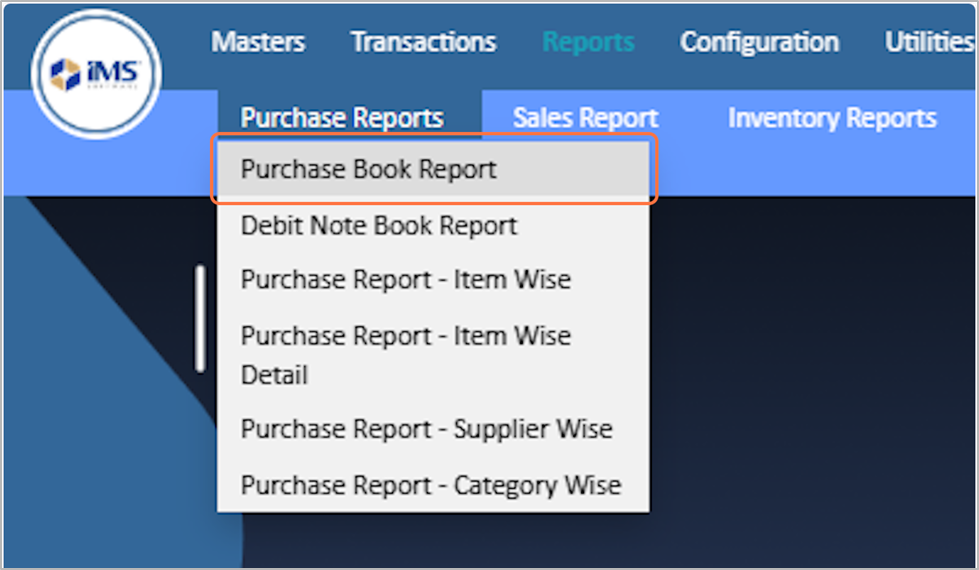Open the Transactions menu
This screenshot has width=979, height=570.
(423, 42)
